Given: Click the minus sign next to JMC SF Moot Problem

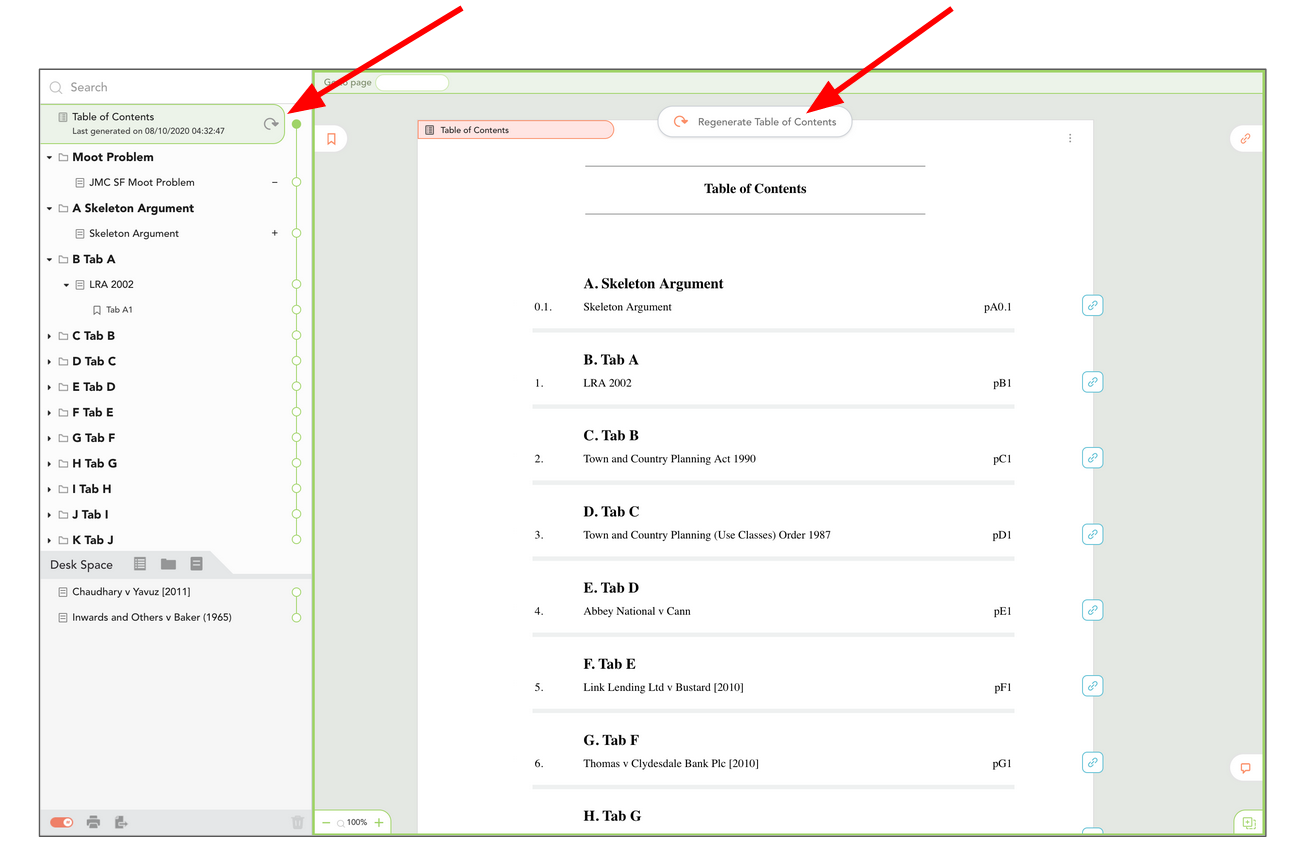Looking at the screenshot, I should point(275,182).
